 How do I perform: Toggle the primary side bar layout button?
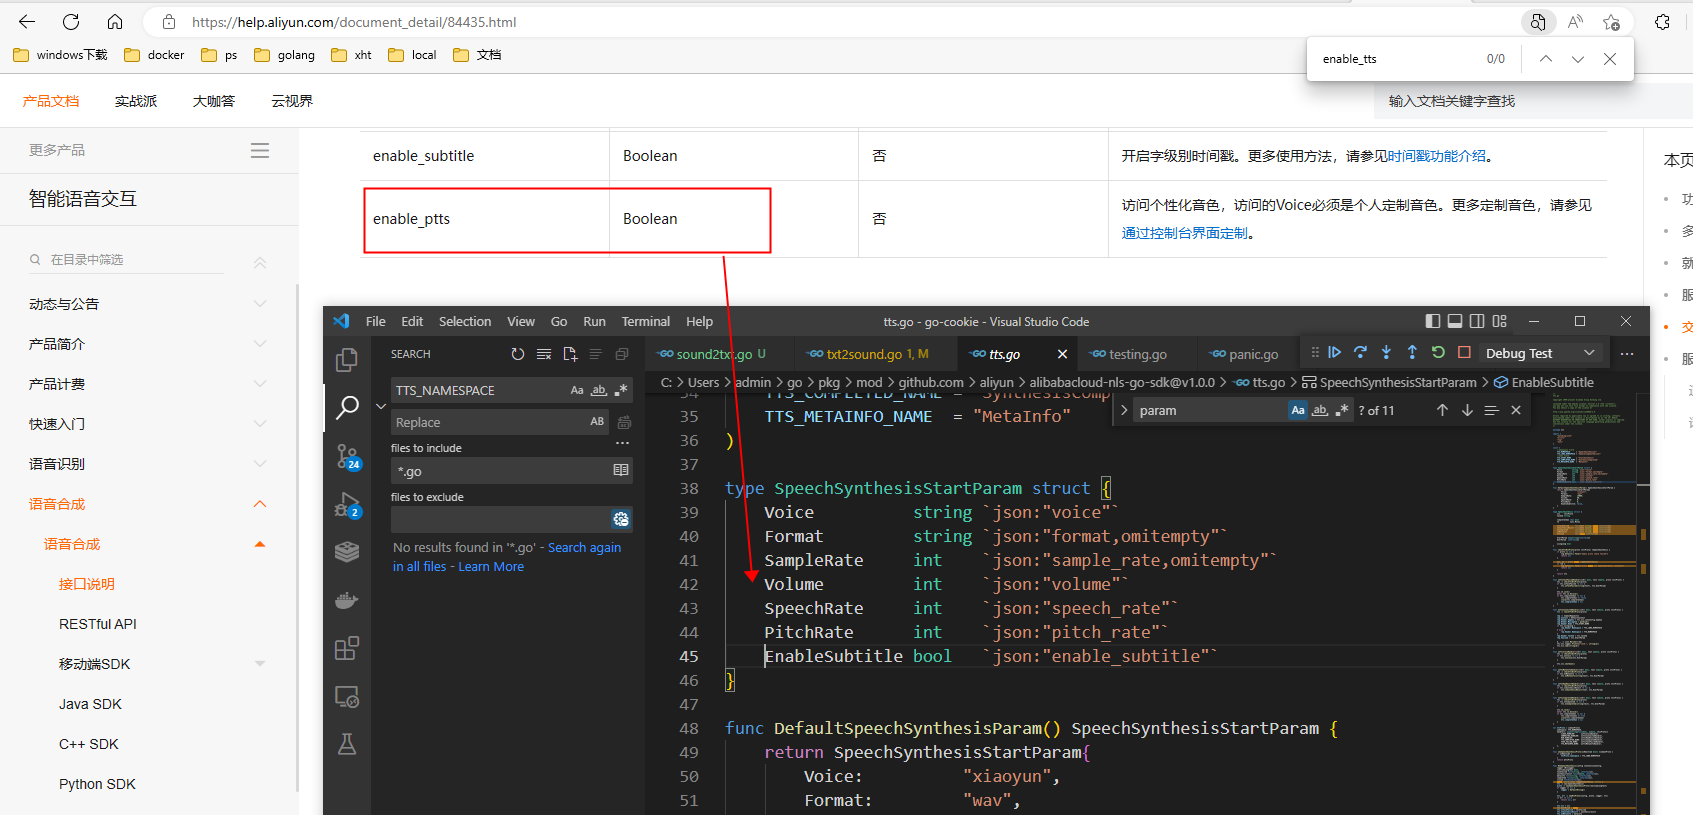(x=1433, y=321)
